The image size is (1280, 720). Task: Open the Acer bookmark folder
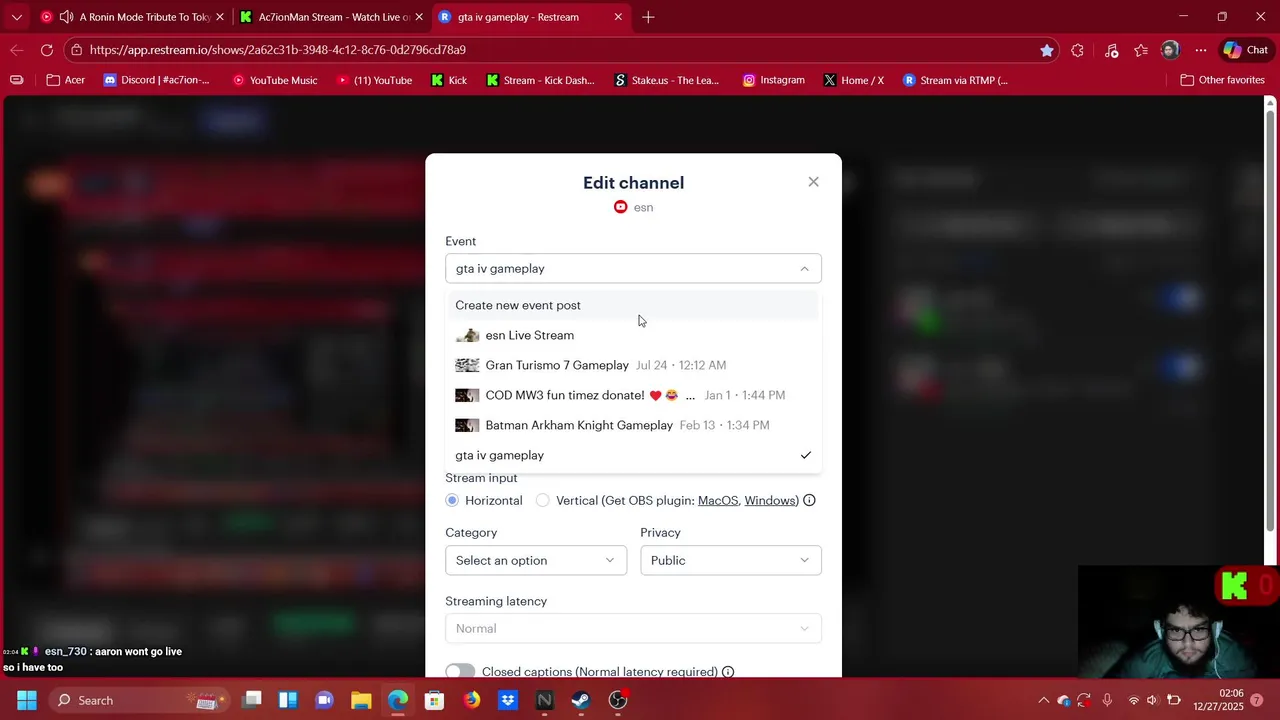click(x=66, y=80)
